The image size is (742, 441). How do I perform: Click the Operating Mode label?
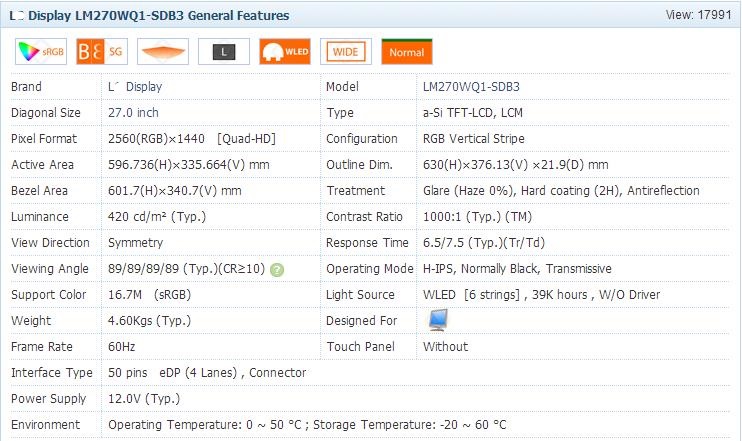(x=370, y=269)
